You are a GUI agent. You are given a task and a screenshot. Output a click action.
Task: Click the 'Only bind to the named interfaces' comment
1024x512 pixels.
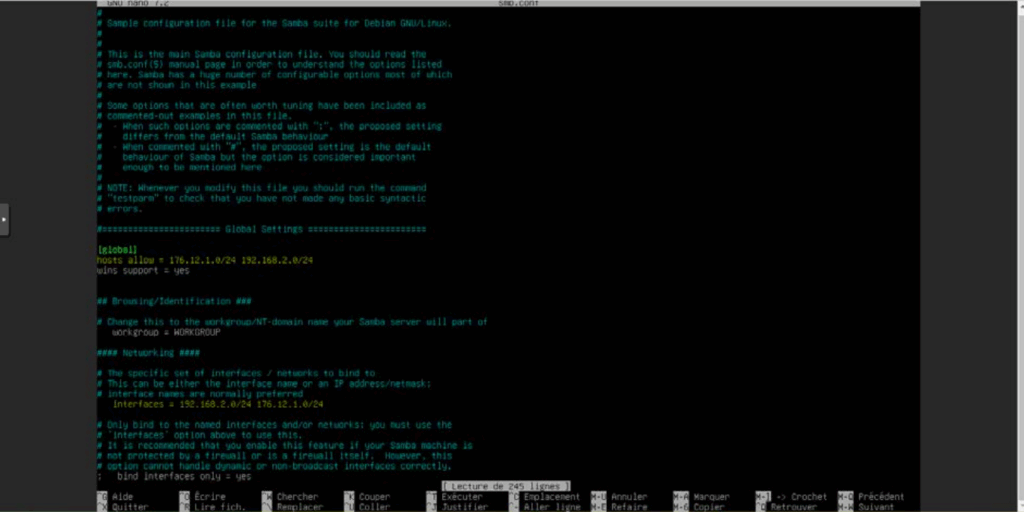274,424
